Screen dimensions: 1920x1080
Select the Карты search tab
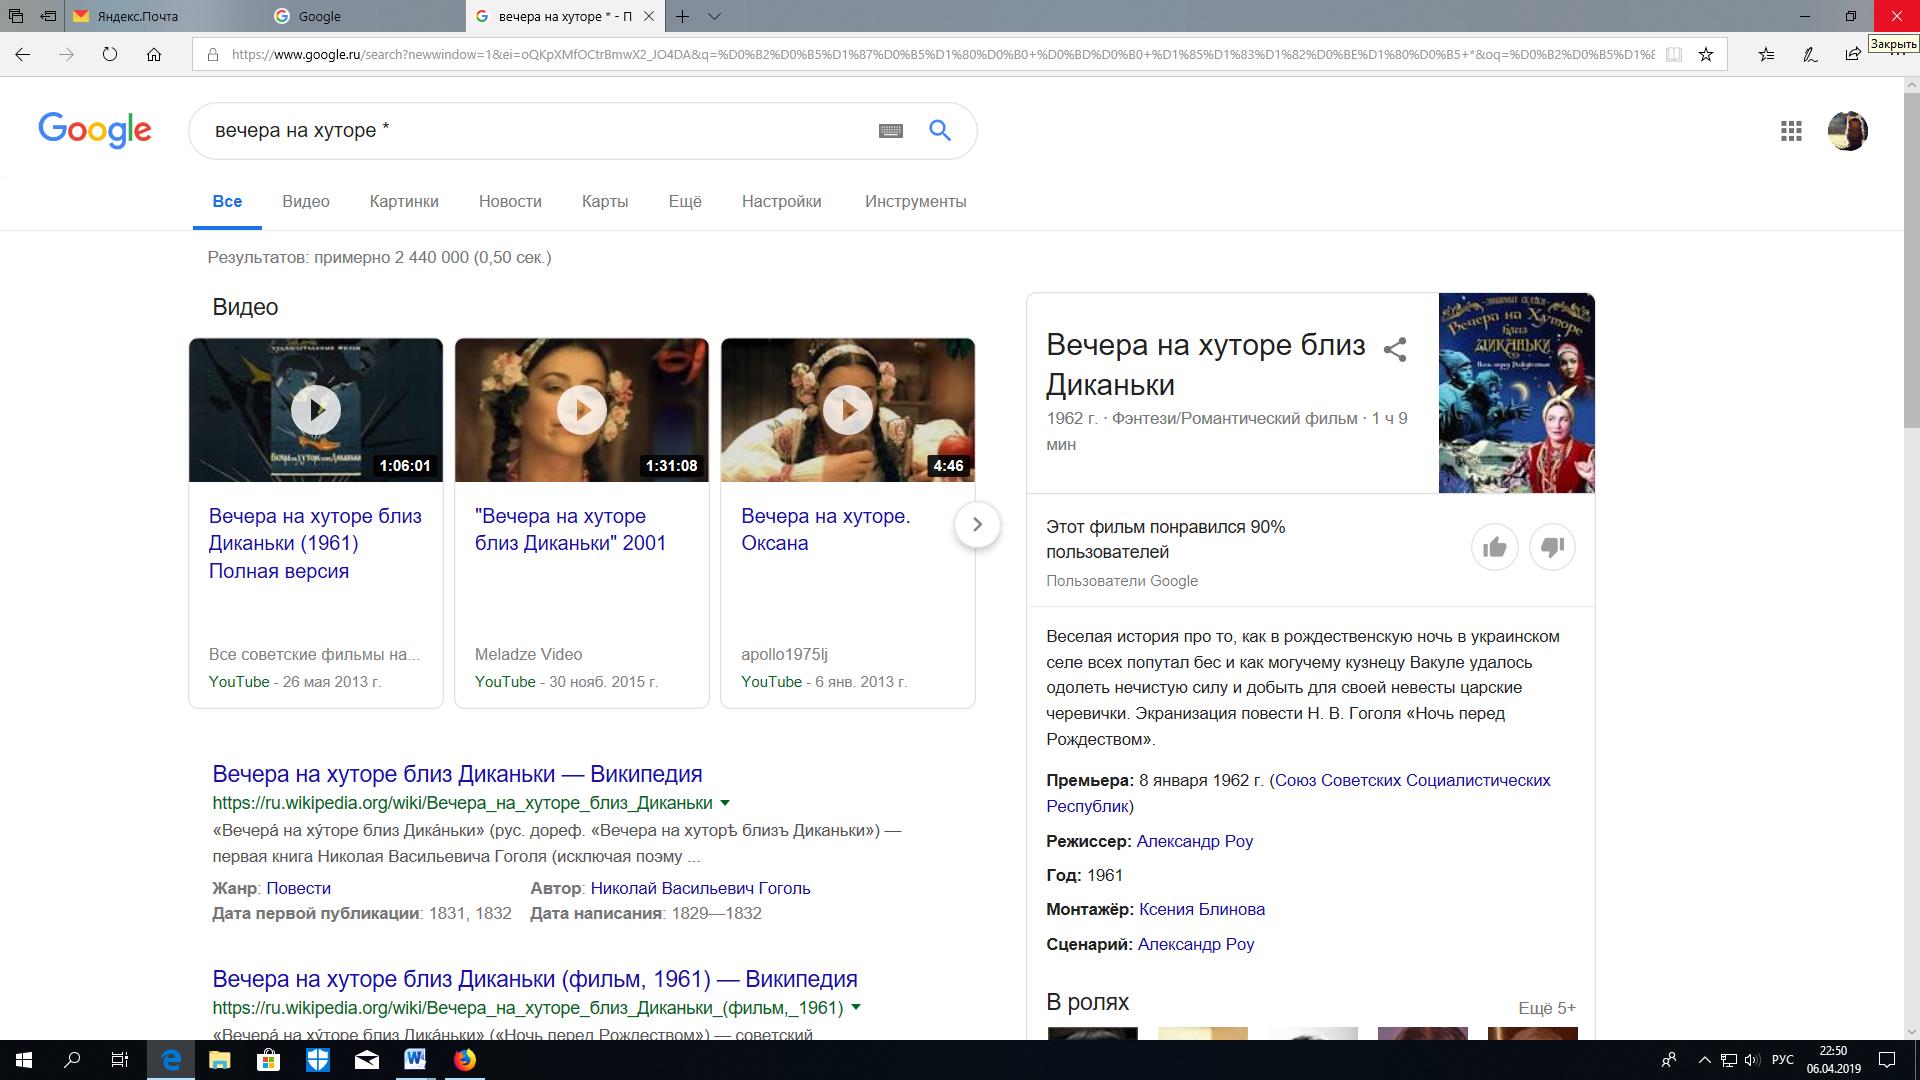coord(605,201)
